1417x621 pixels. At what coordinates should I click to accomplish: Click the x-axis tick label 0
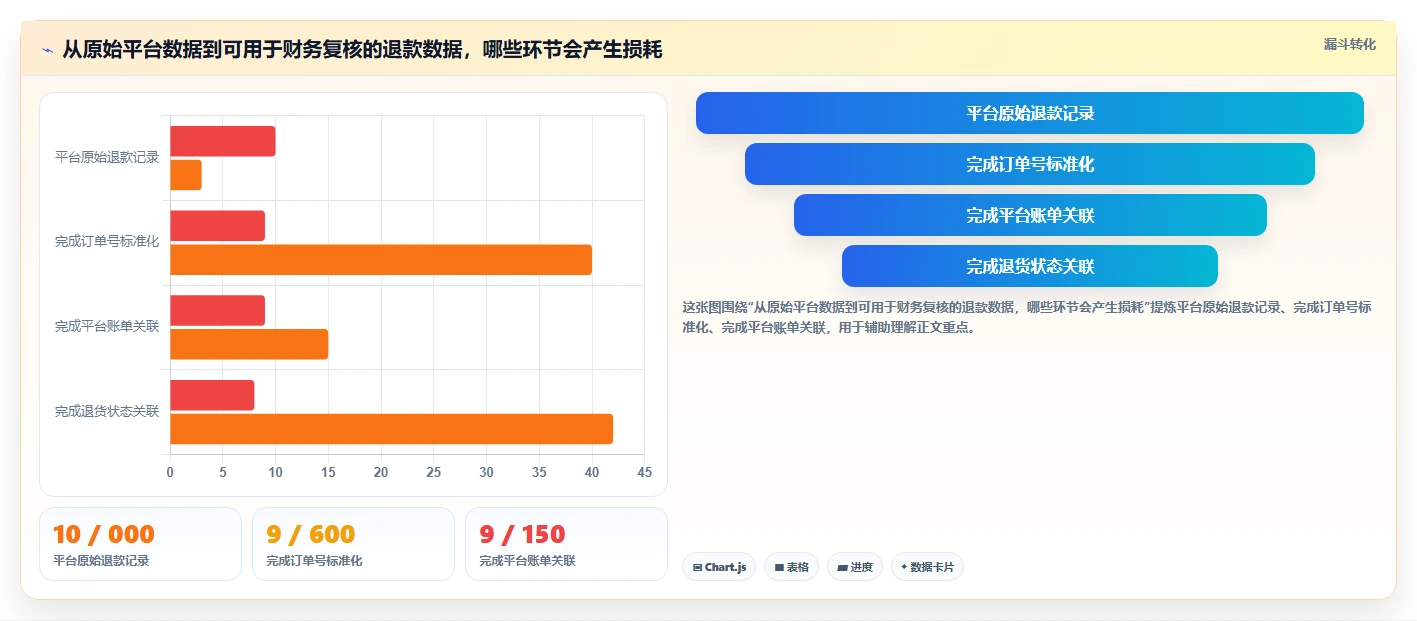pos(170,472)
